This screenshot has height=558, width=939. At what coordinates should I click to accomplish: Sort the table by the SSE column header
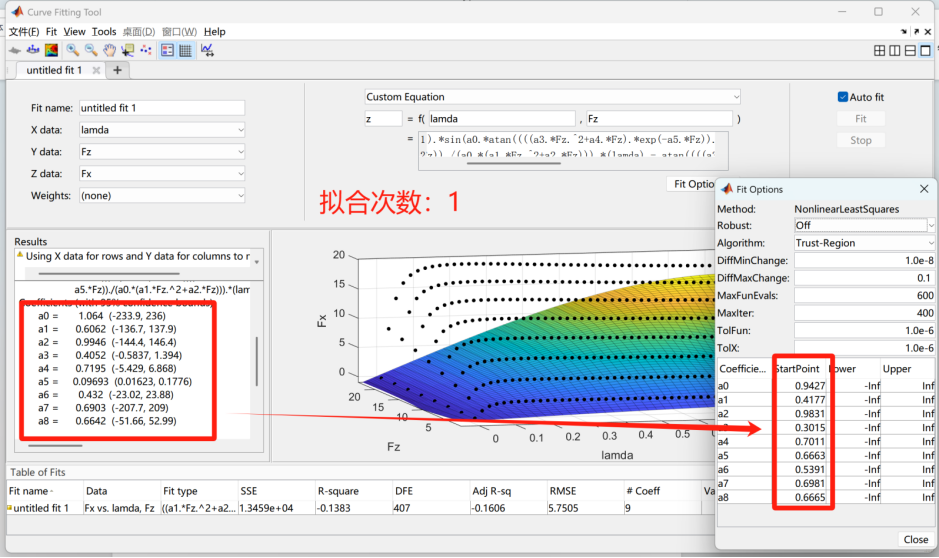coord(276,490)
